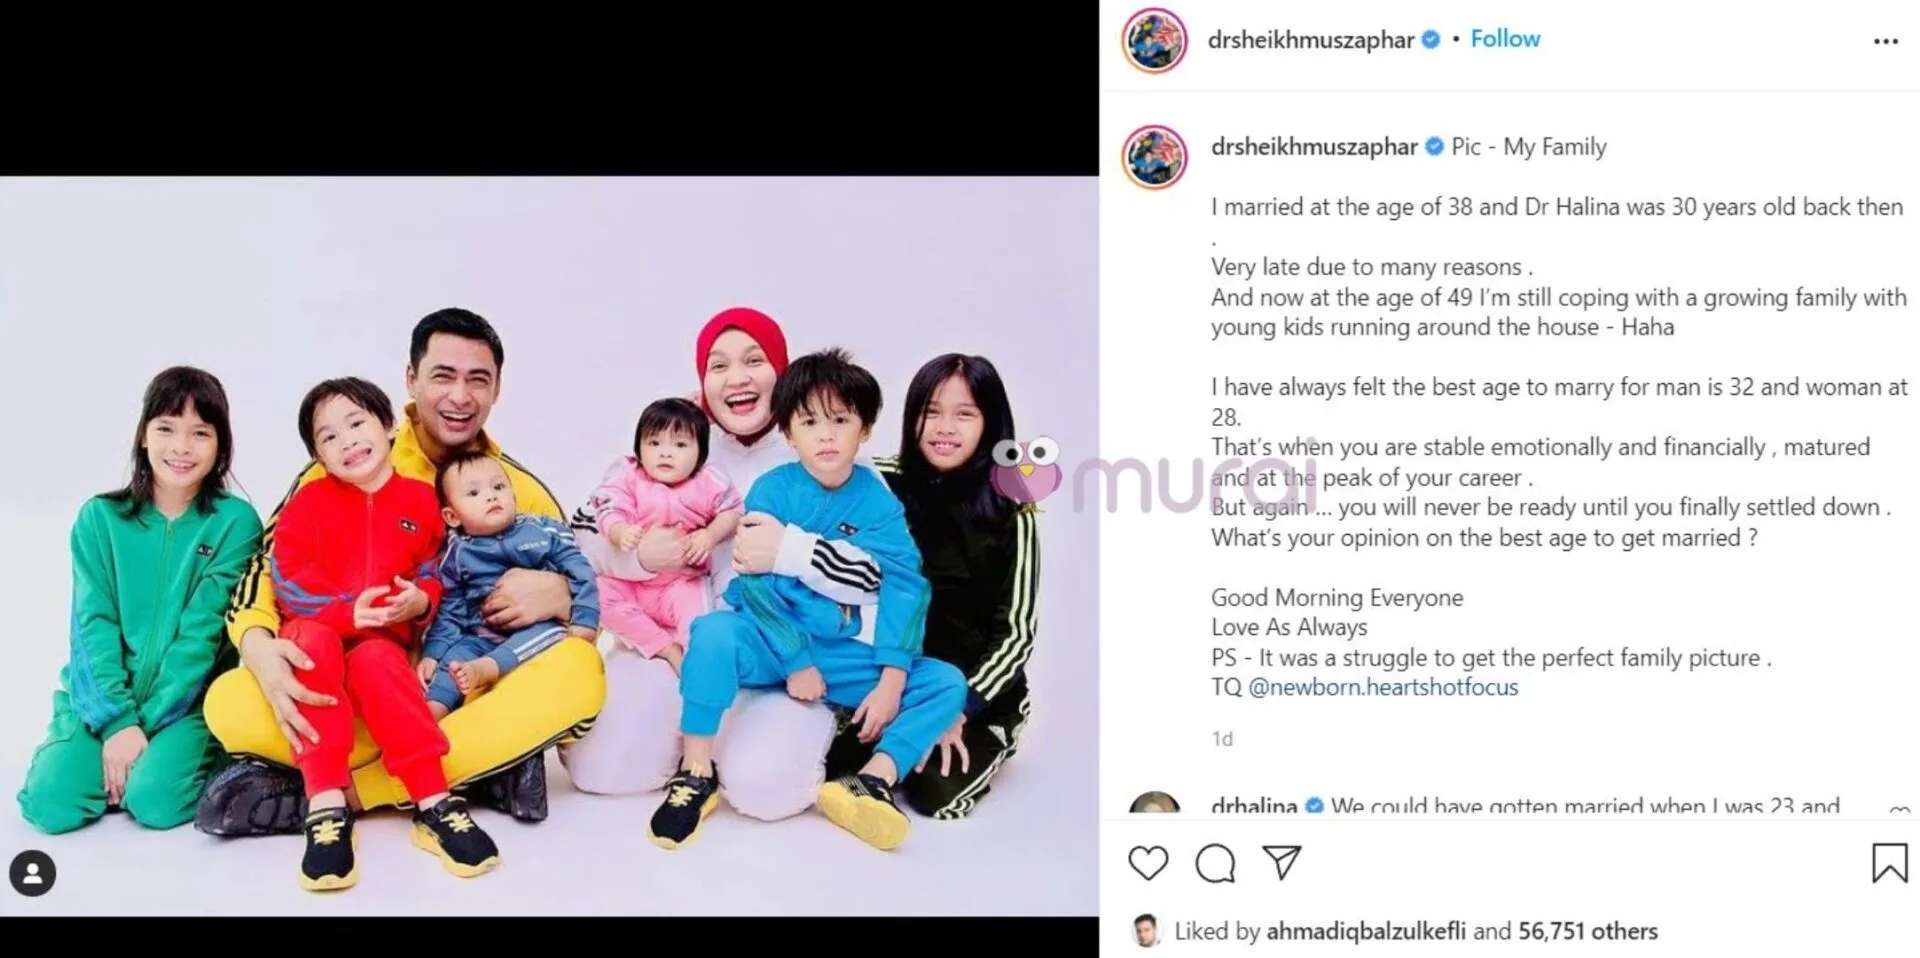1920x958 pixels.
Task: Follow drsheikhmuszaphar
Action: (1504, 39)
